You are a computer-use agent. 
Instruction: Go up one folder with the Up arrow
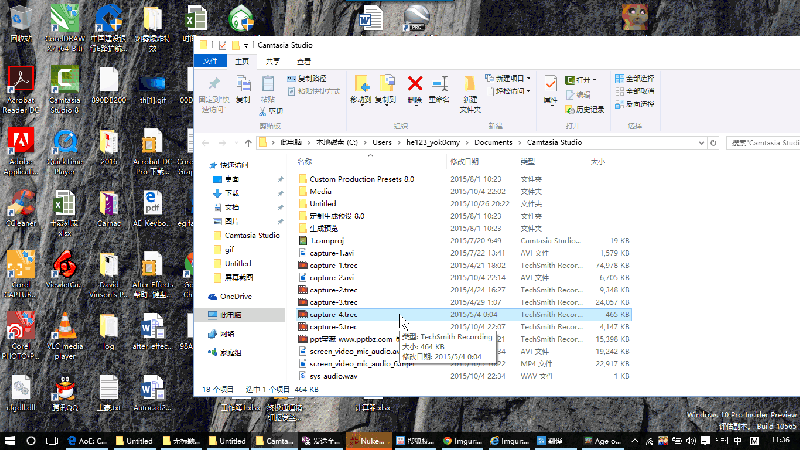pos(248,143)
